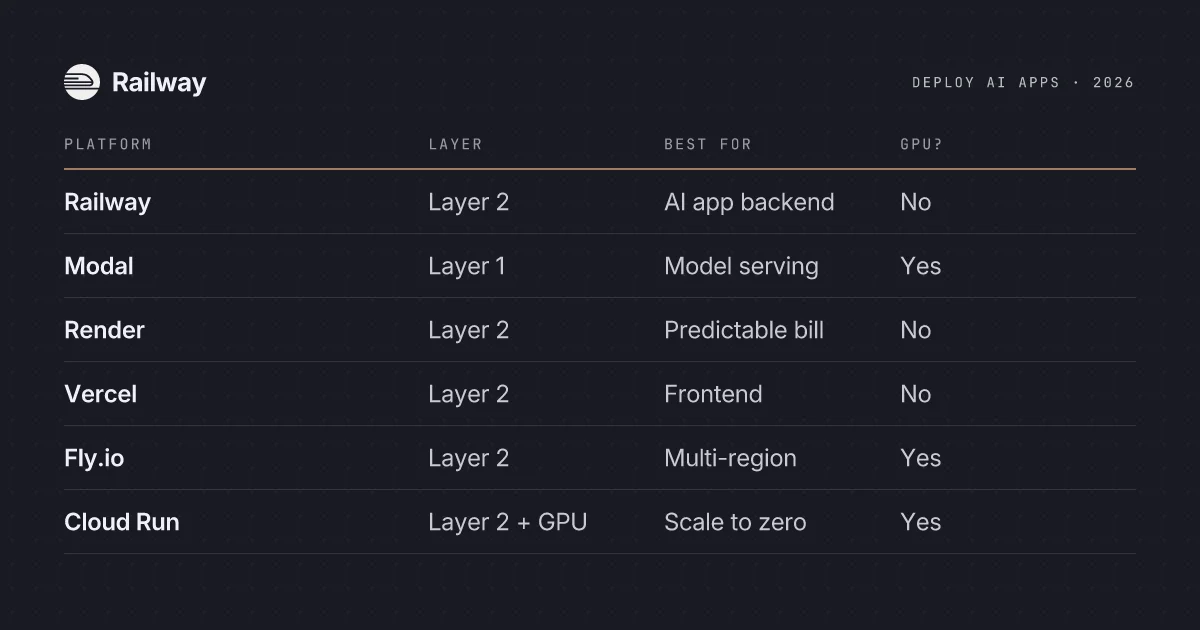
Task: Click the GPU 'Yes' in Modal row
Action: [921, 266]
